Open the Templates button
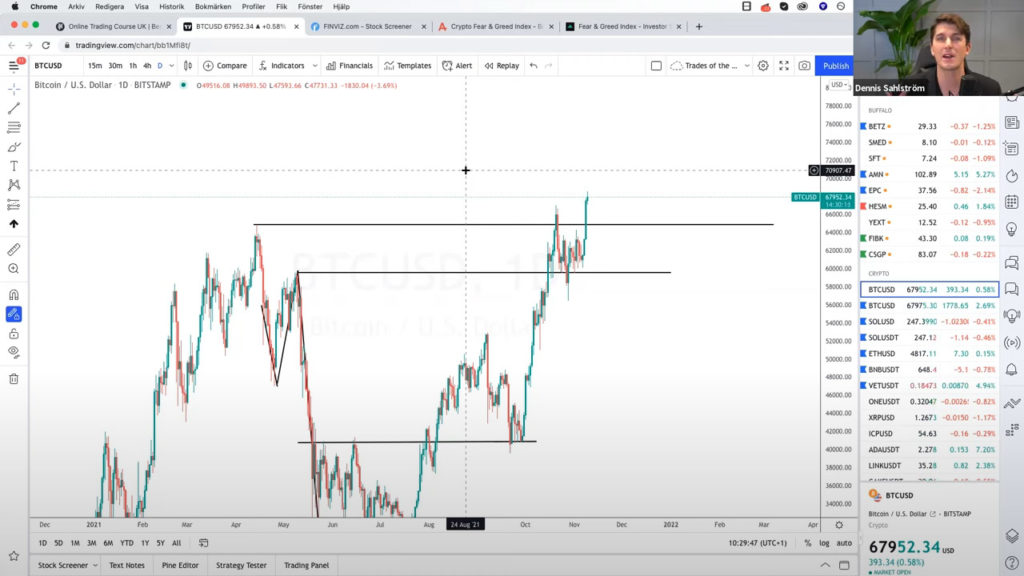Viewport: 1024px width, 576px height. coord(408,65)
